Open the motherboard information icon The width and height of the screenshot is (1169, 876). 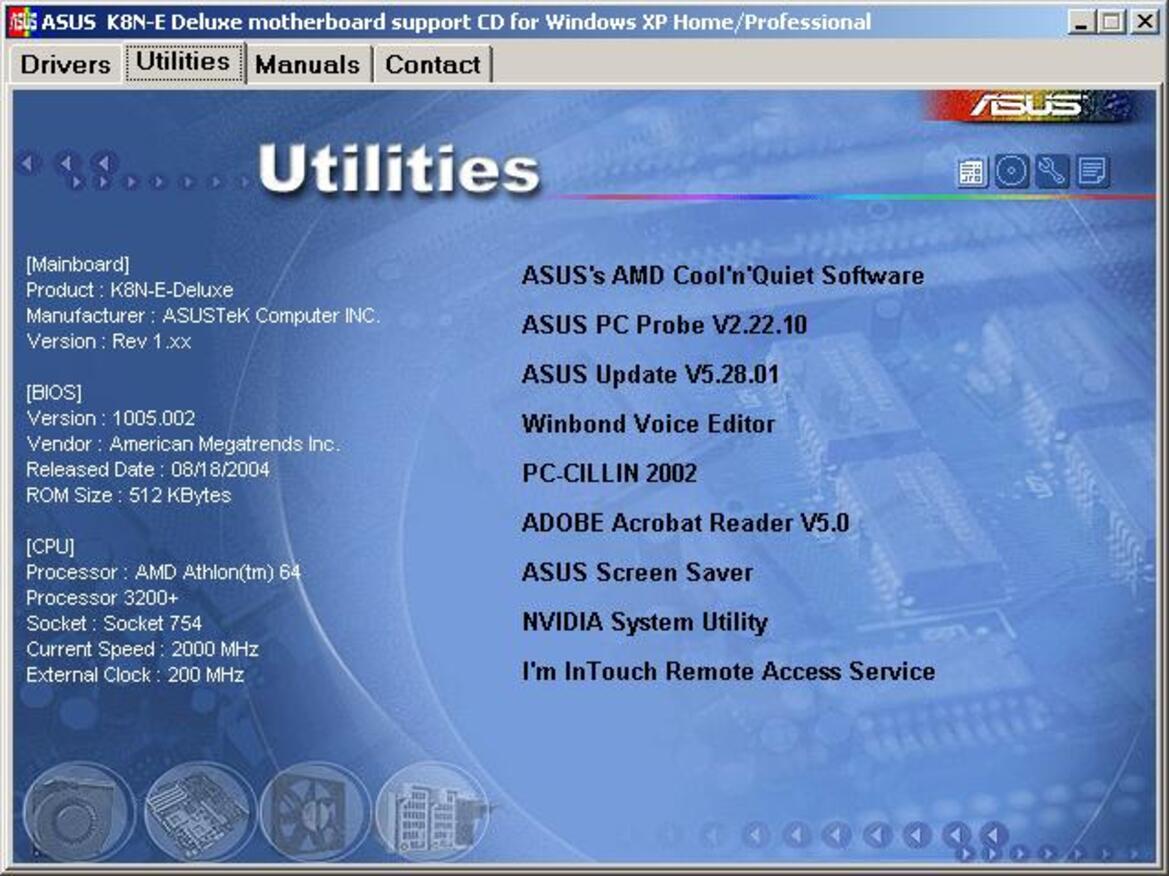click(971, 172)
